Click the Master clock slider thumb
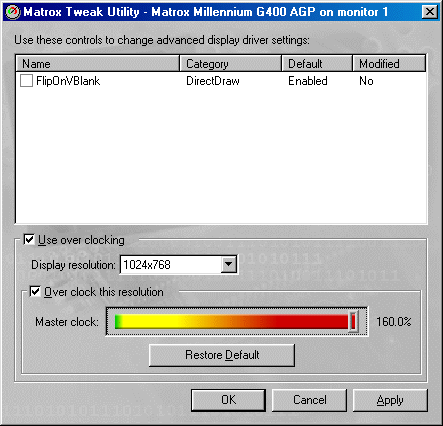Screen dimensions: 443x426 pyautogui.click(x=353, y=321)
